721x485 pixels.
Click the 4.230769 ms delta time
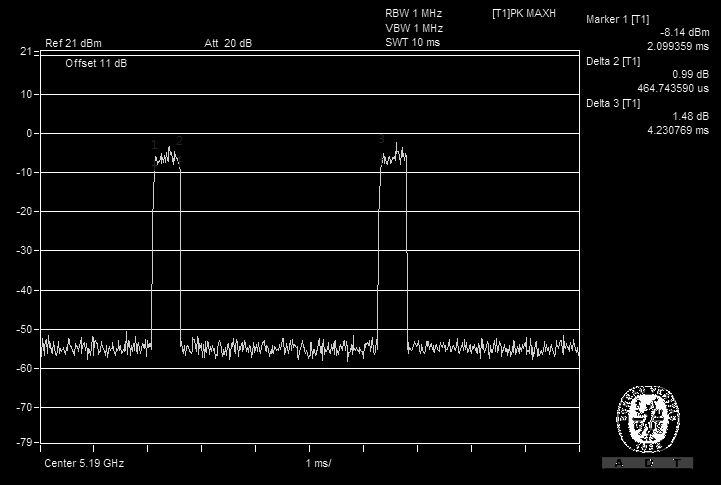(678, 130)
